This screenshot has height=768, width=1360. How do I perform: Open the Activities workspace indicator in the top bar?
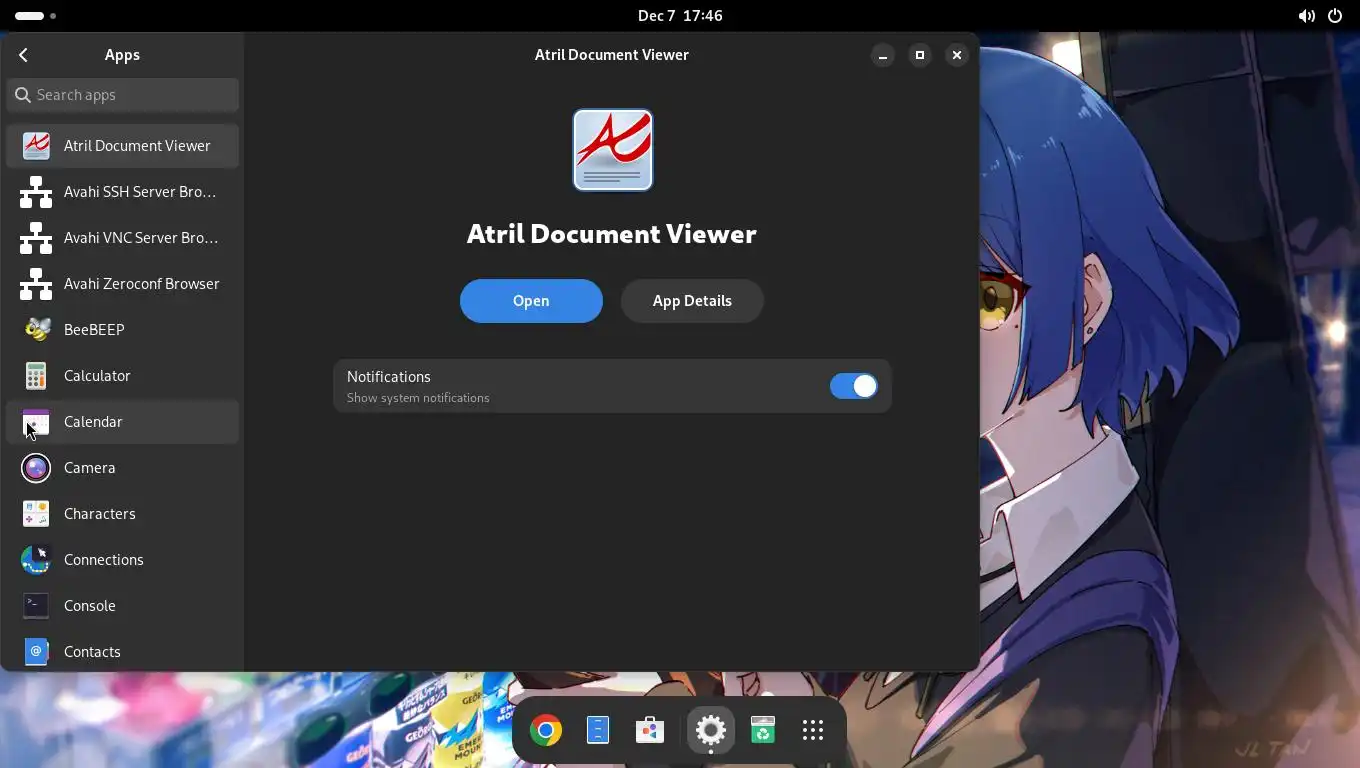[x=36, y=16]
